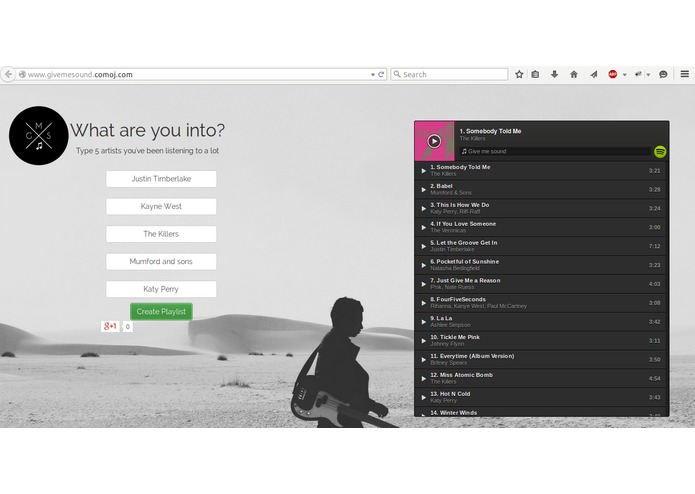Play track 10 Tickle Me Pink

tap(423, 341)
